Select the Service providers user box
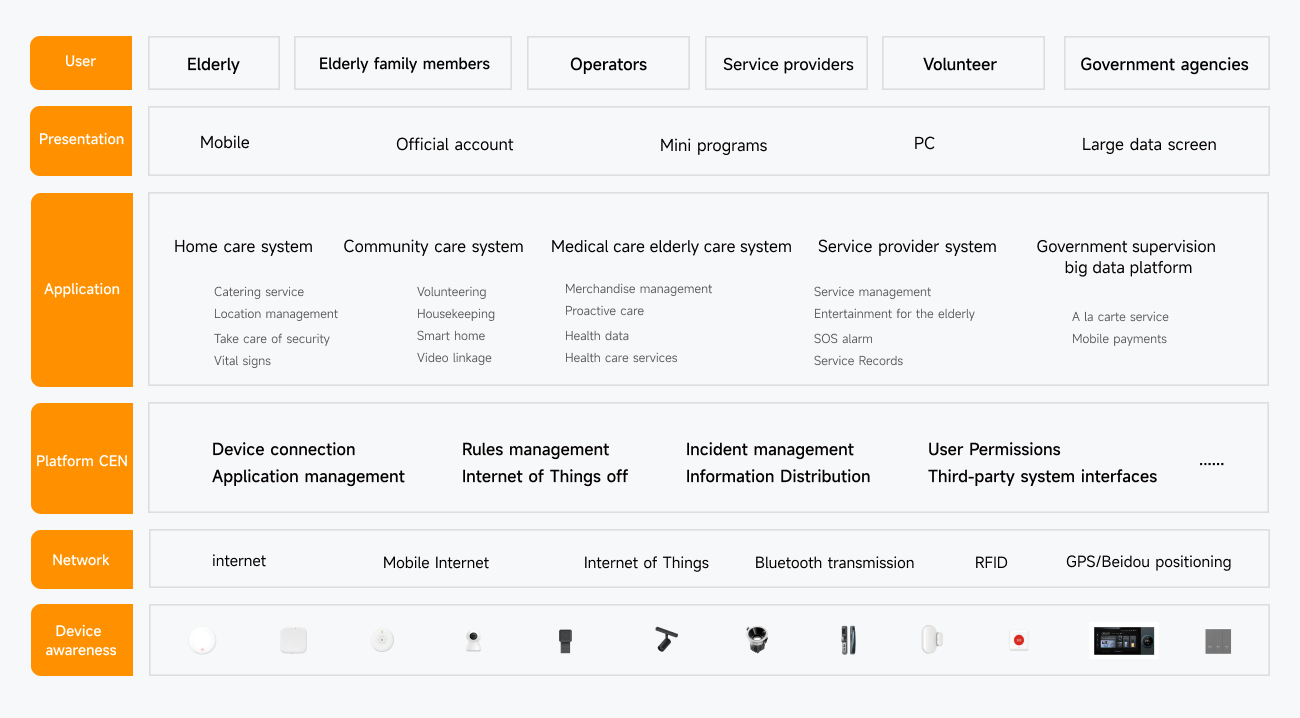Image resolution: width=1300 pixels, height=718 pixels. tap(787, 64)
